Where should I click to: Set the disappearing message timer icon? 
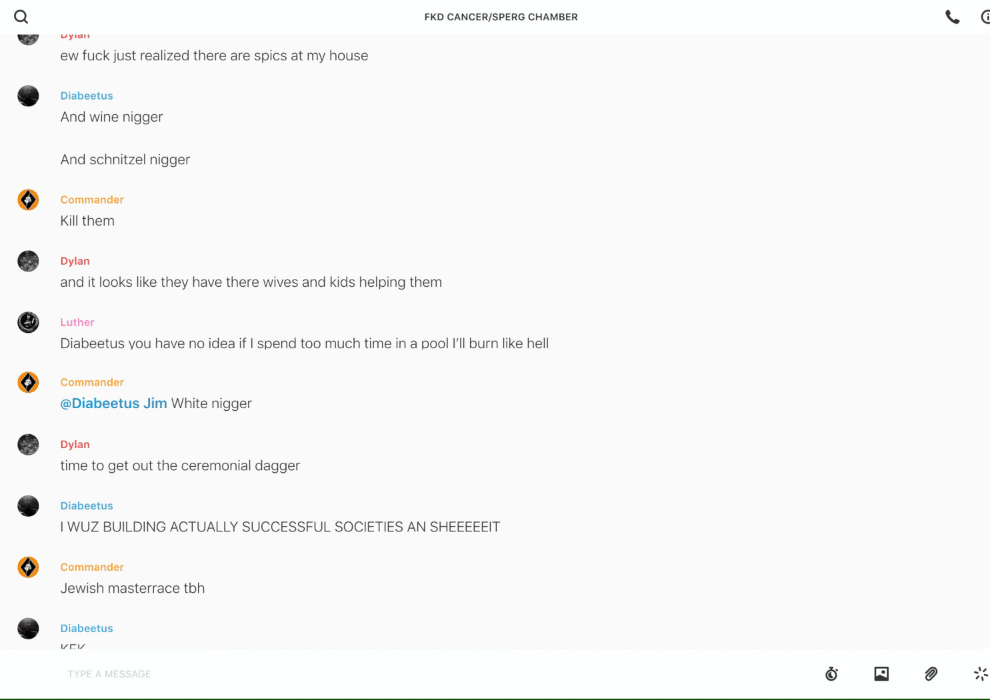(832, 673)
